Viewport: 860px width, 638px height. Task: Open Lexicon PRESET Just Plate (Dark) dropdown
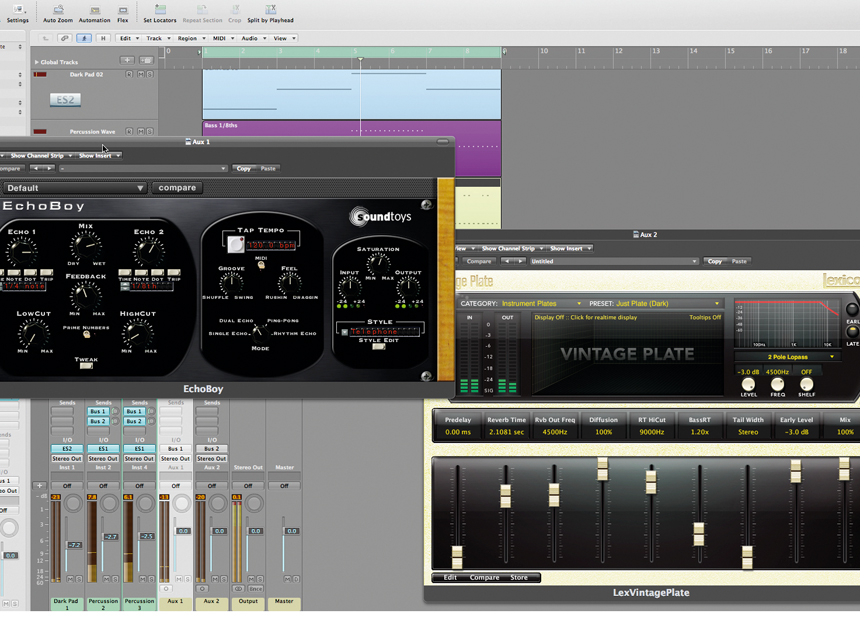(x=667, y=303)
